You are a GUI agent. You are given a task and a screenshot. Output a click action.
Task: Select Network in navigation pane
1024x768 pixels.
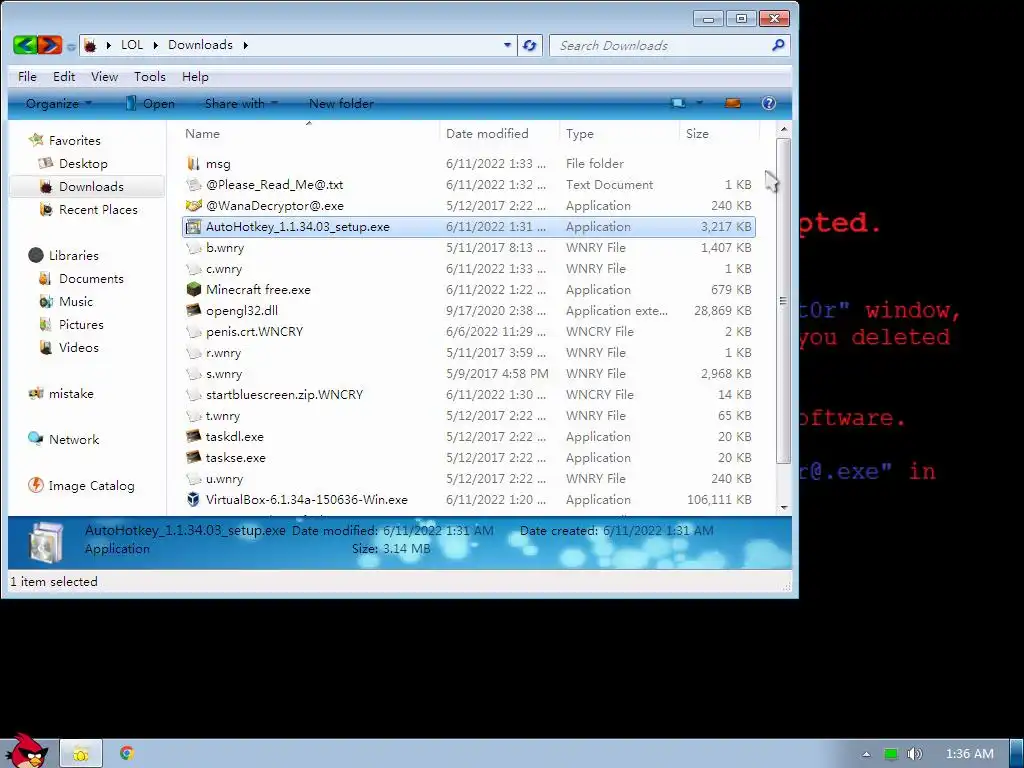74,440
